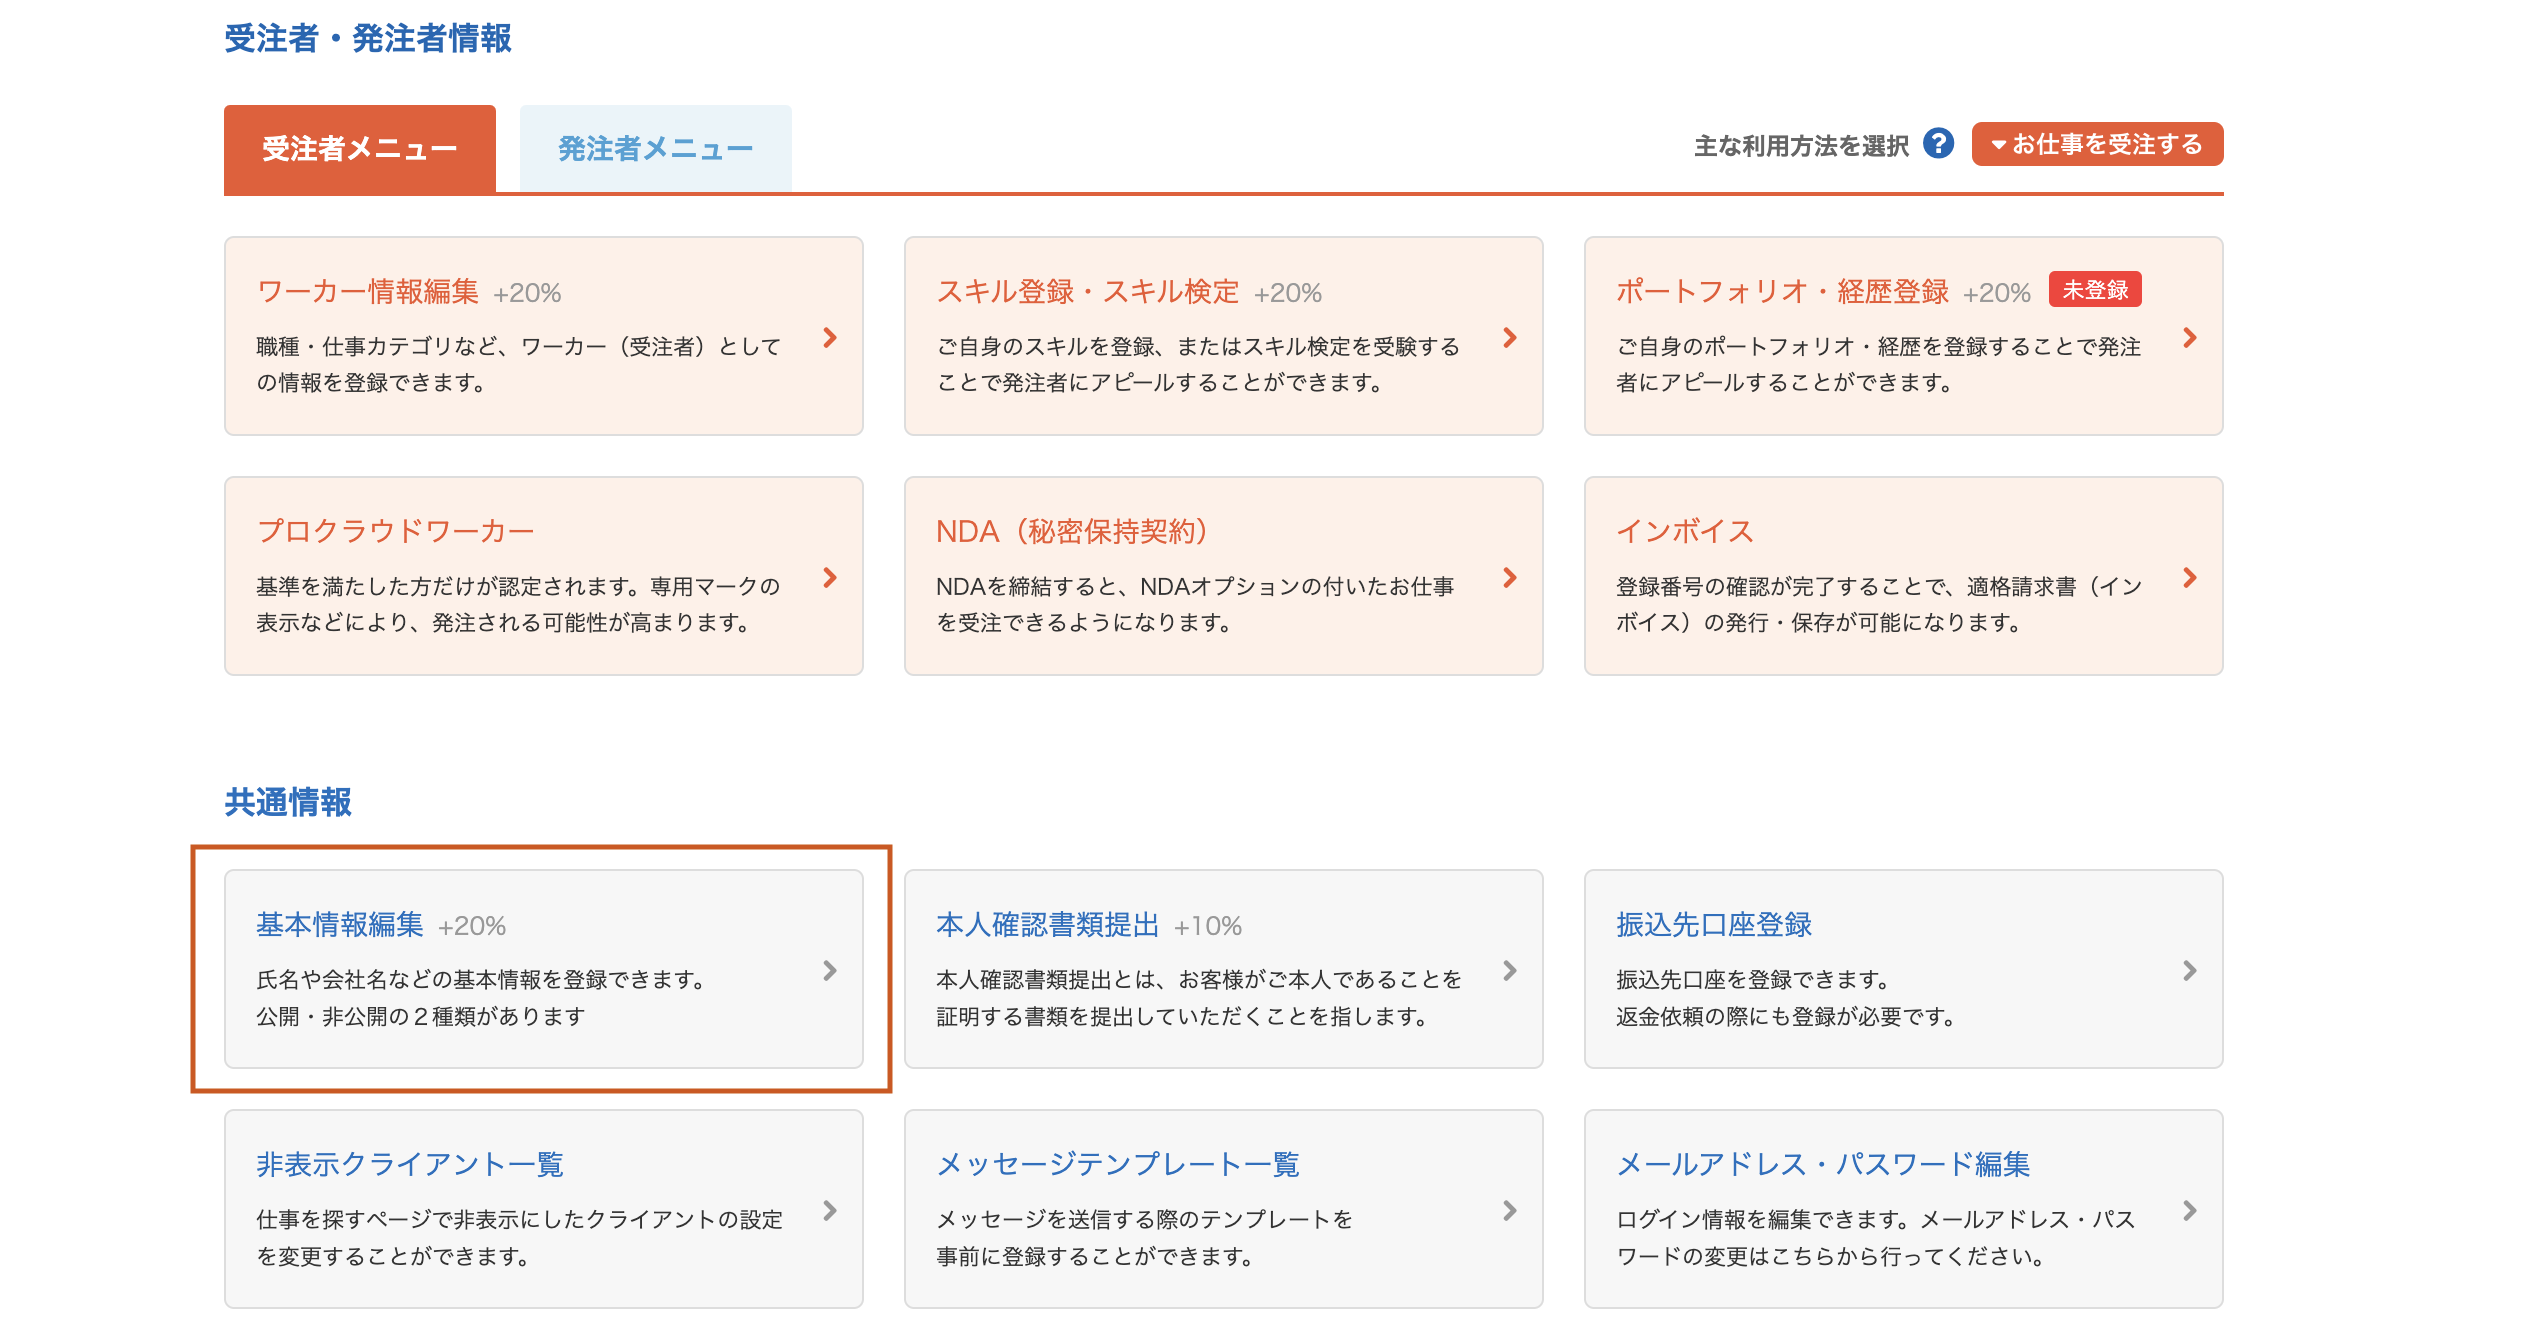Click chevron on スキル登録・スキル検定 card

1510,338
